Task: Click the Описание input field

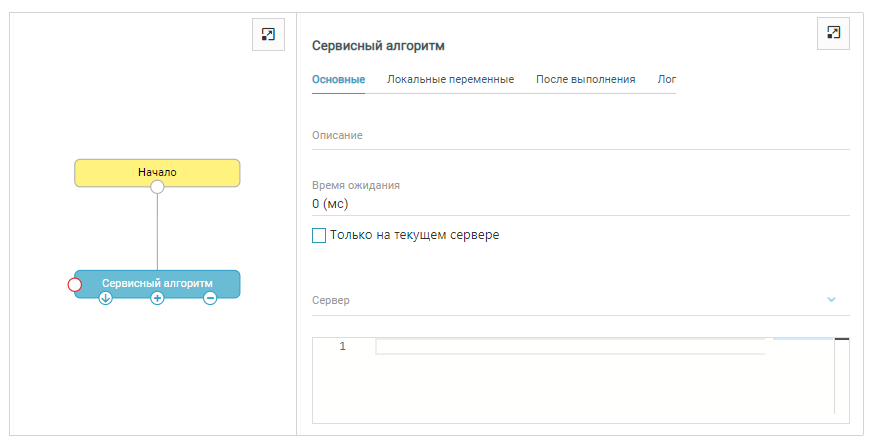Action: coord(580,136)
